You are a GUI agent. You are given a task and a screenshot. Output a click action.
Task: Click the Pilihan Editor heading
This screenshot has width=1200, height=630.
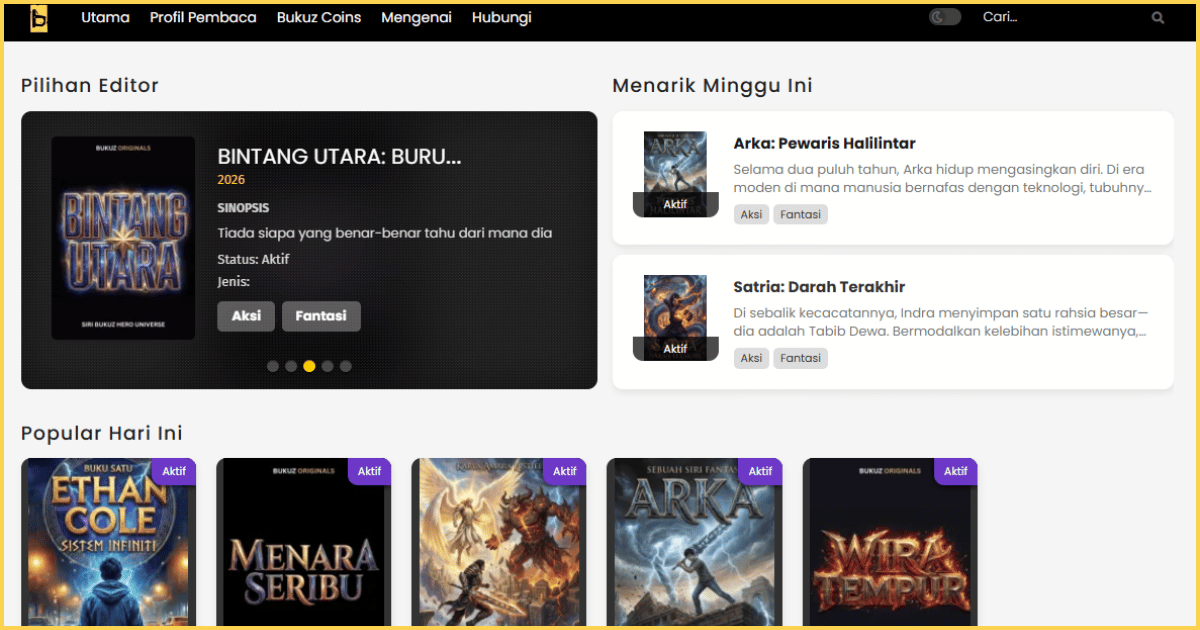(90, 86)
